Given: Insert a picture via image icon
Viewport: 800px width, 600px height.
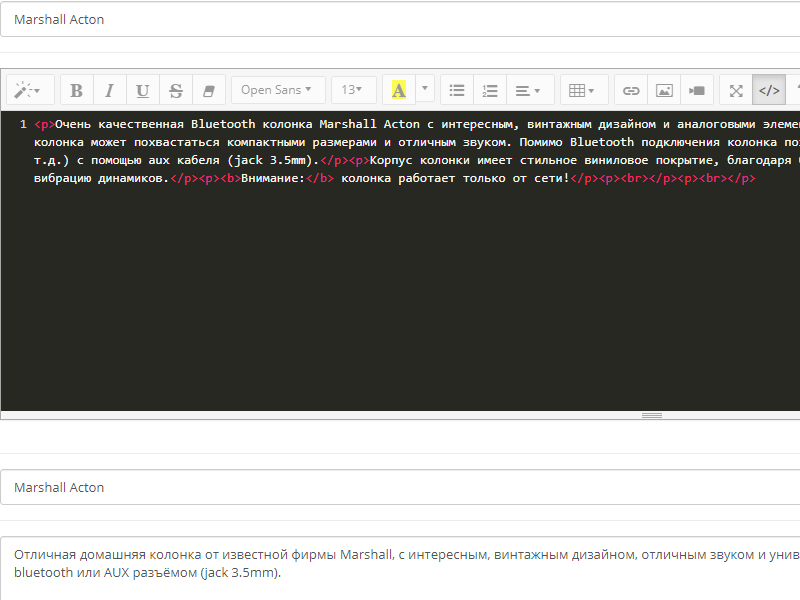Looking at the screenshot, I should point(664,90).
